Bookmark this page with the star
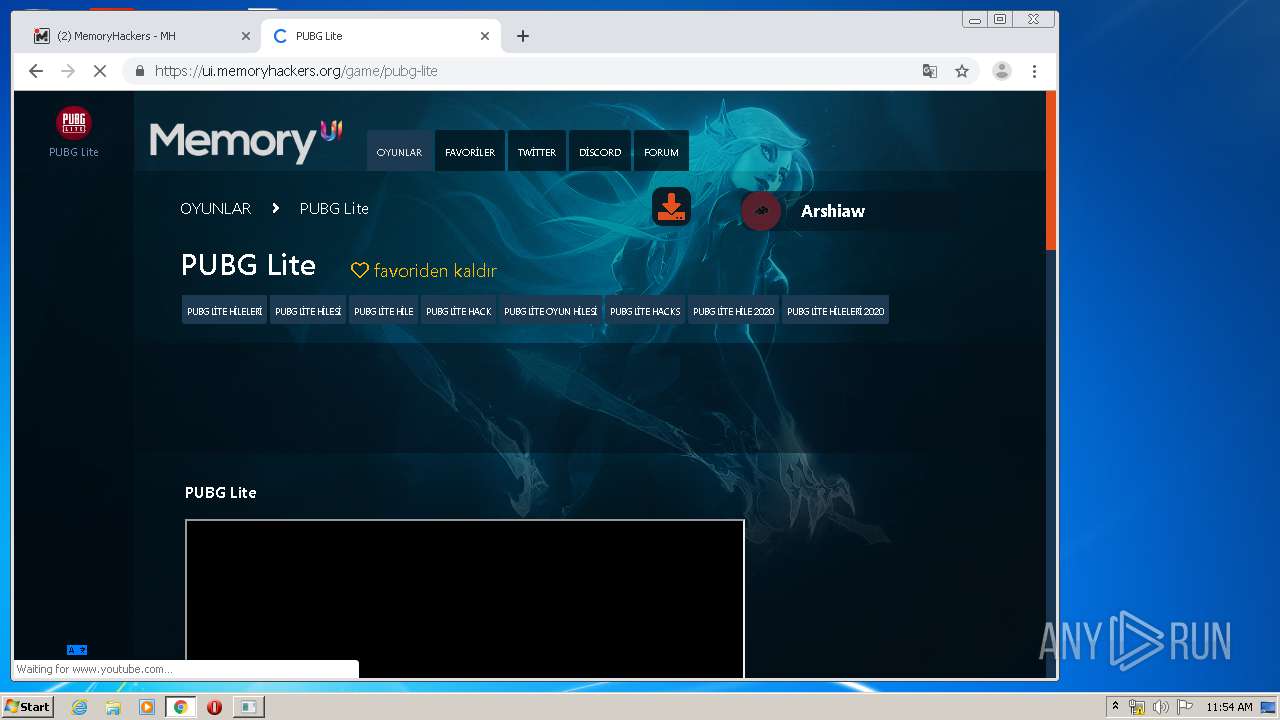Image resolution: width=1280 pixels, height=720 pixels. [x=962, y=71]
